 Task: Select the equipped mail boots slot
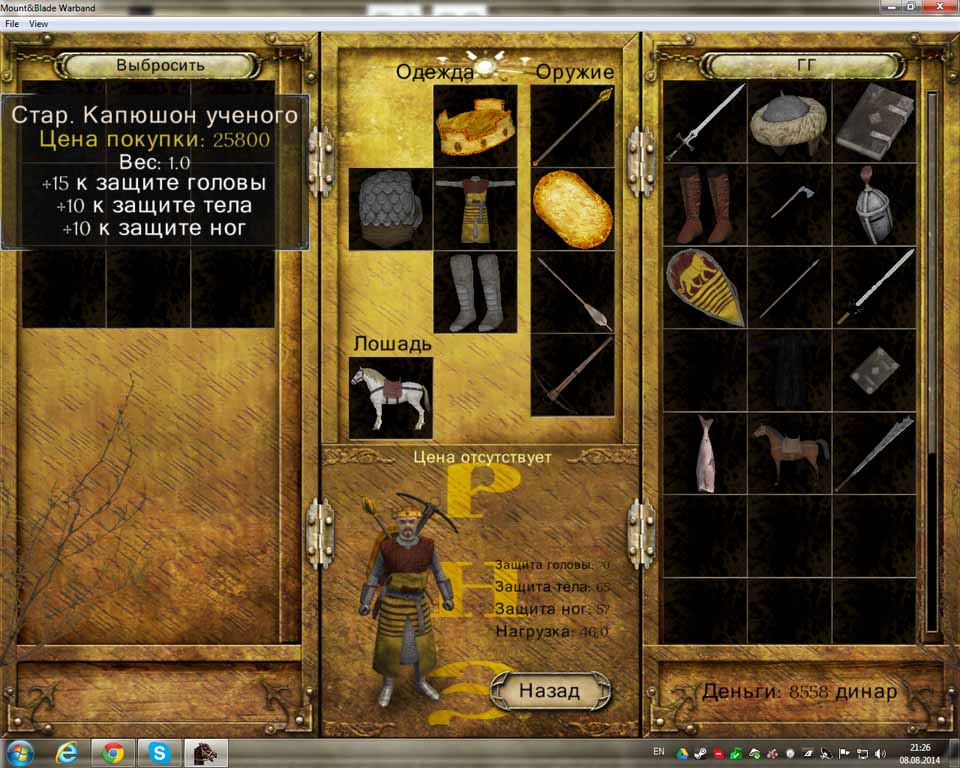point(475,292)
